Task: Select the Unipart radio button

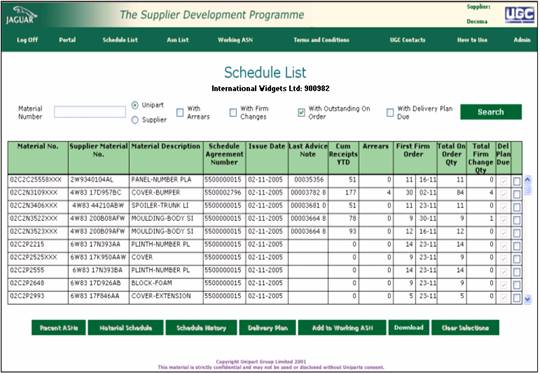Action: 135,105
